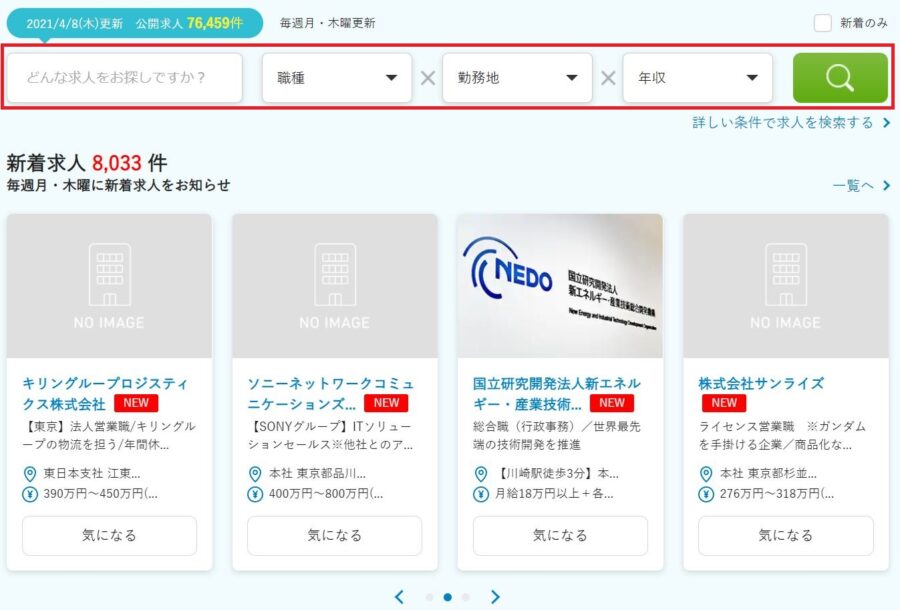
Task: Open the 勤務地 dropdown
Action: pyautogui.click(x=517, y=77)
